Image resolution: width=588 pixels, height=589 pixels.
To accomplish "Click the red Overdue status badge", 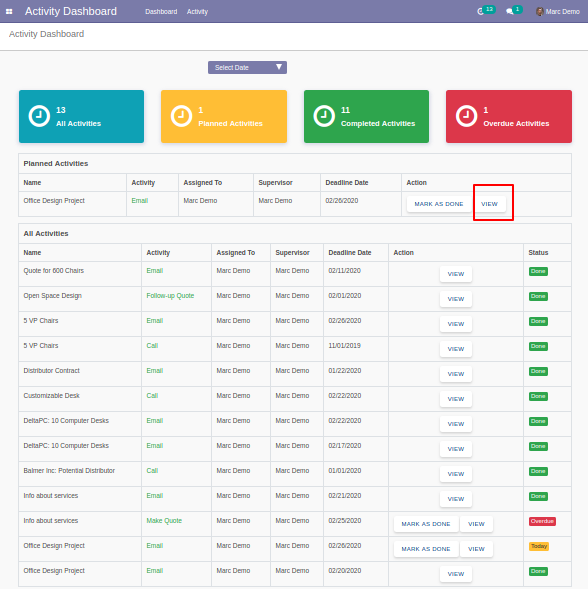I will [542, 521].
